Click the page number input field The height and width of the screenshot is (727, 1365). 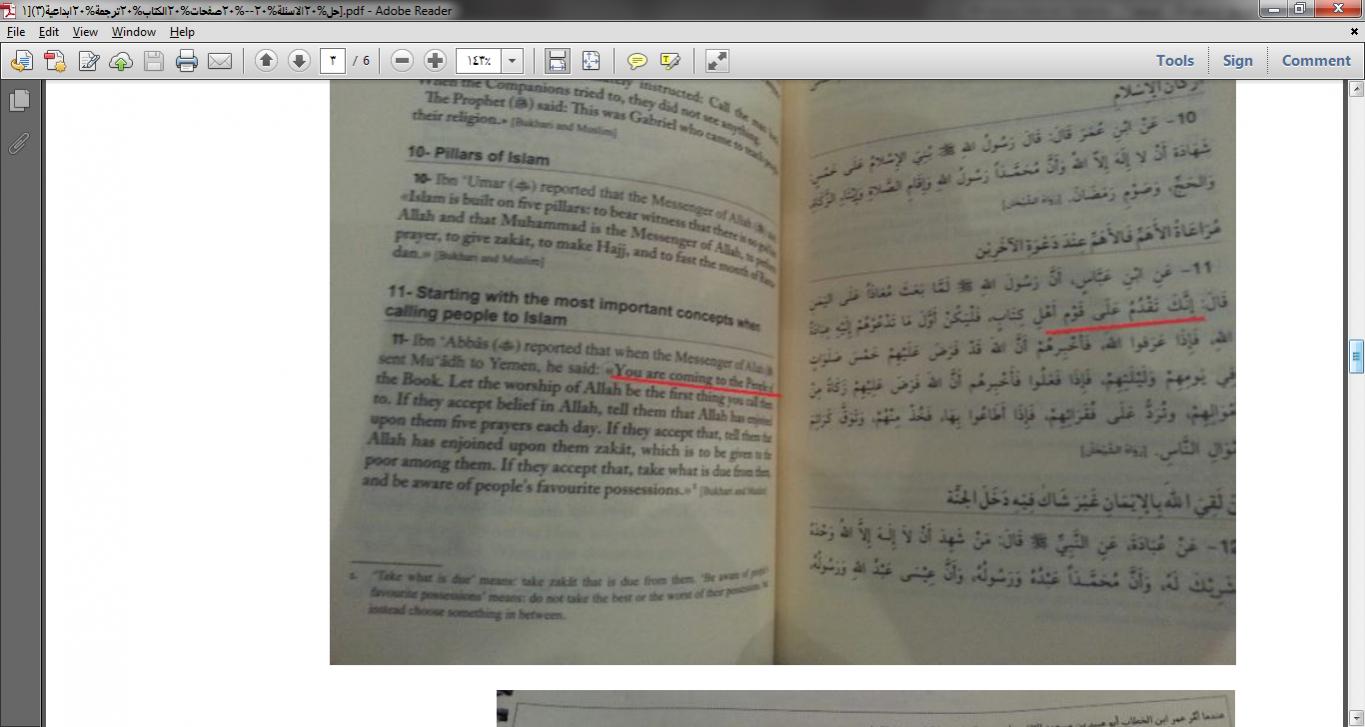[332, 61]
